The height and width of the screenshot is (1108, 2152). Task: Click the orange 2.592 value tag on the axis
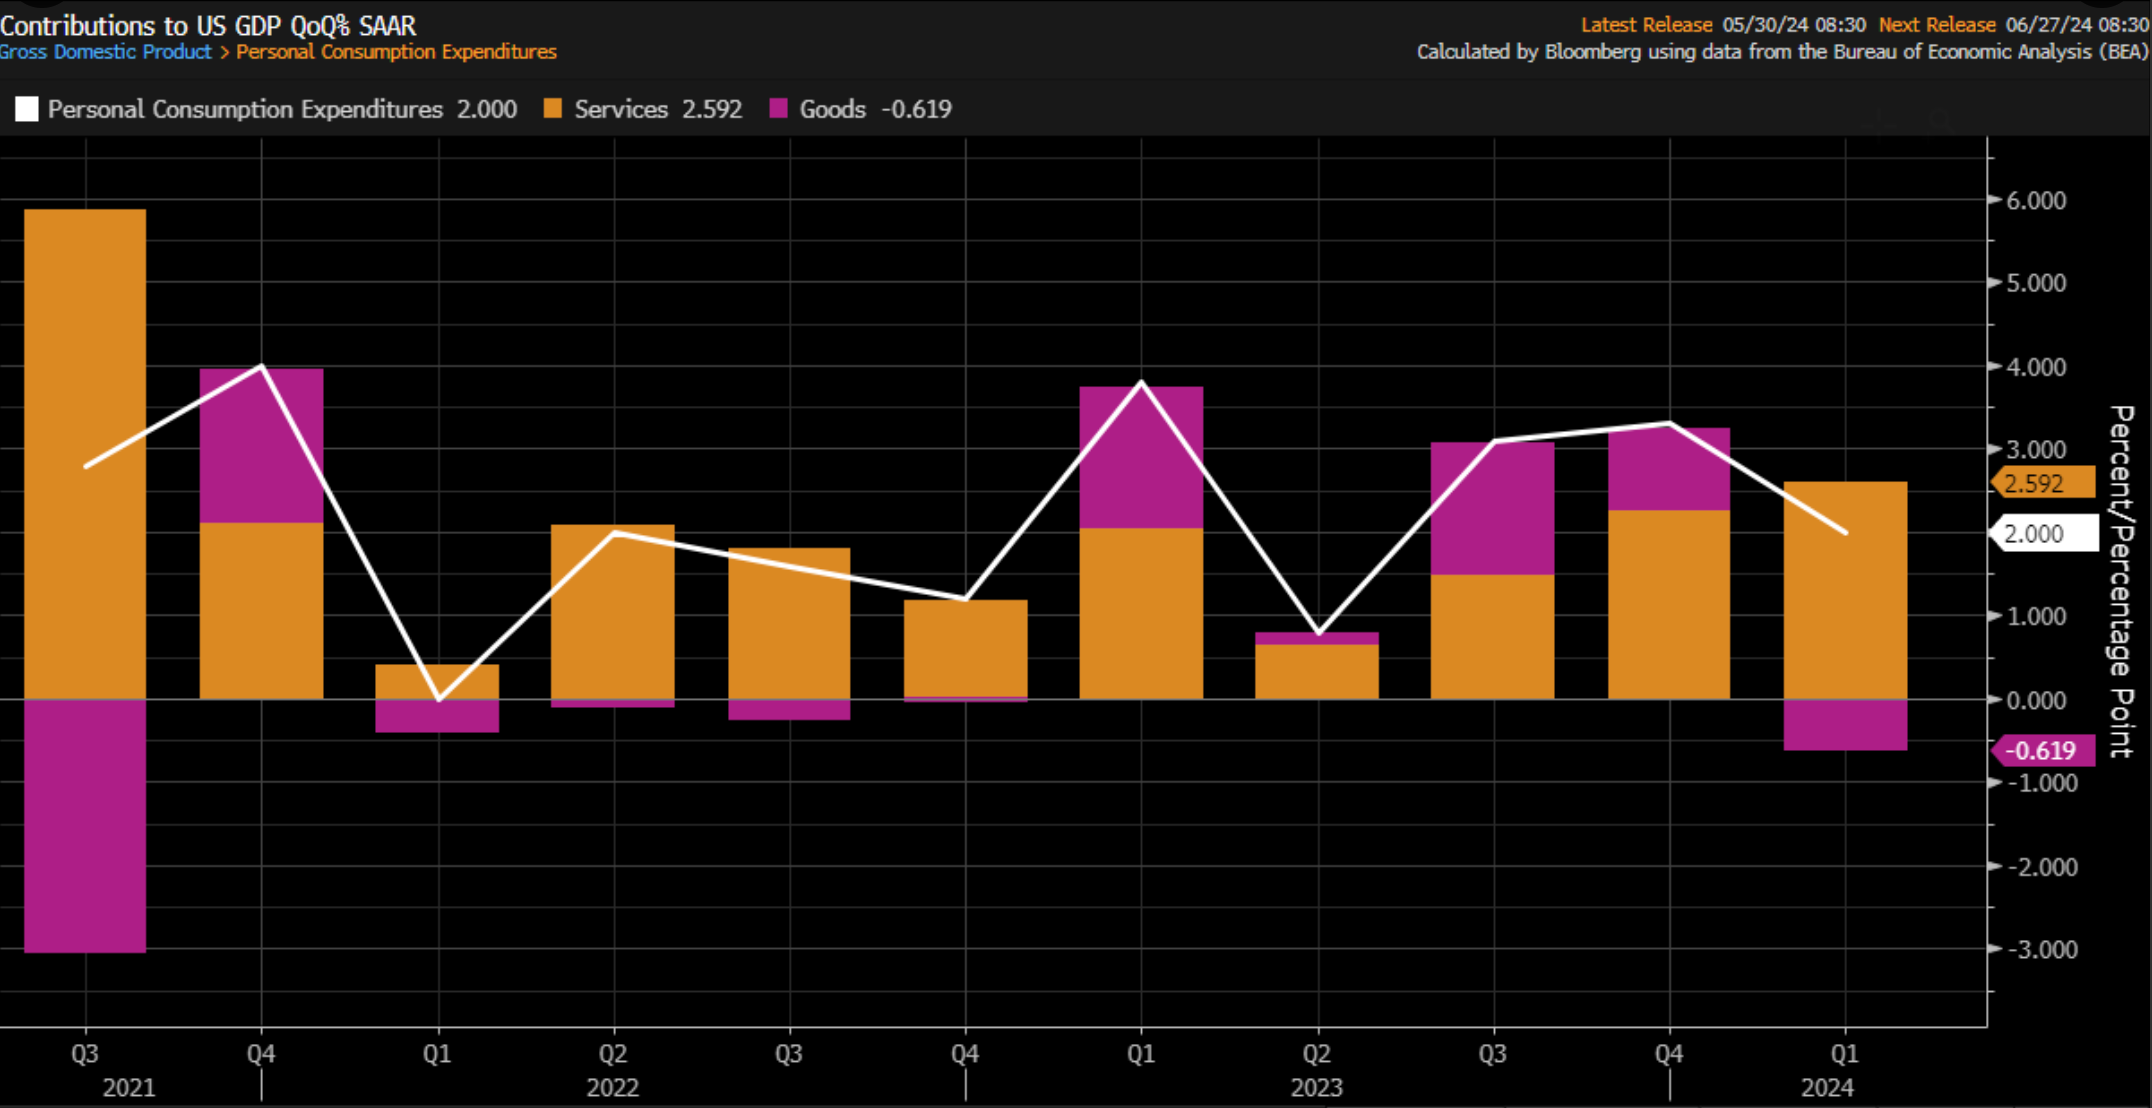pyautogui.click(x=2043, y=483)
